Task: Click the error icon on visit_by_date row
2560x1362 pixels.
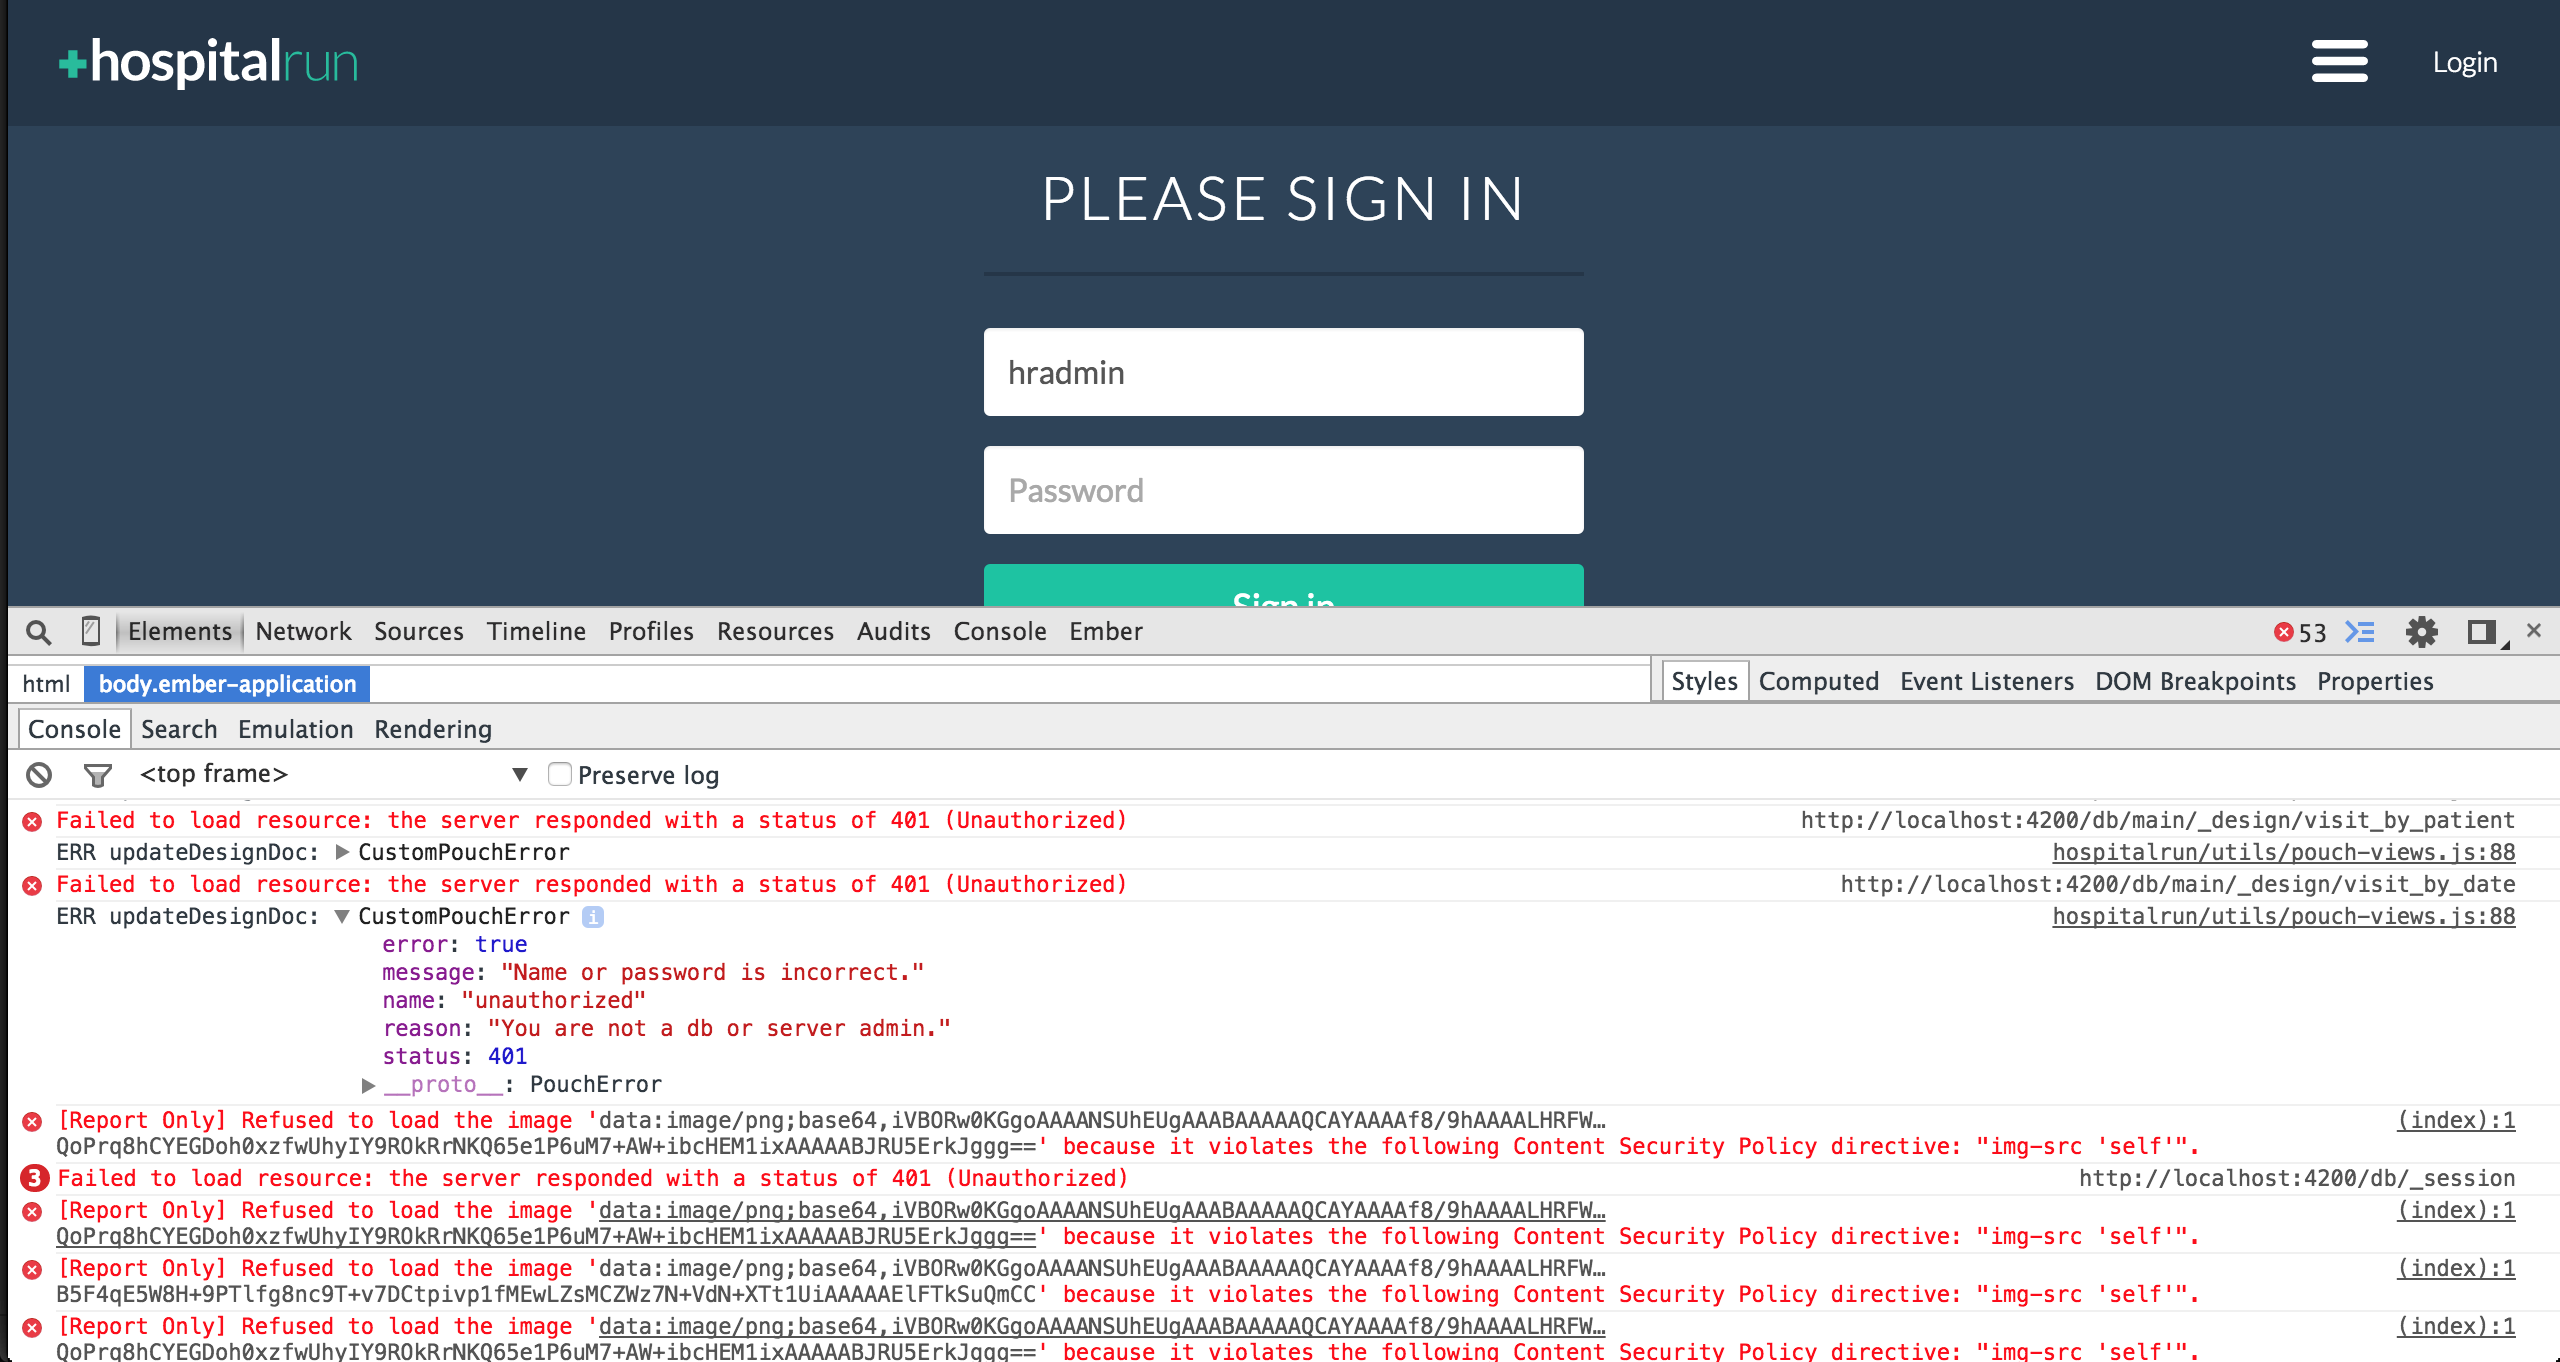Action: pos(32,885)
